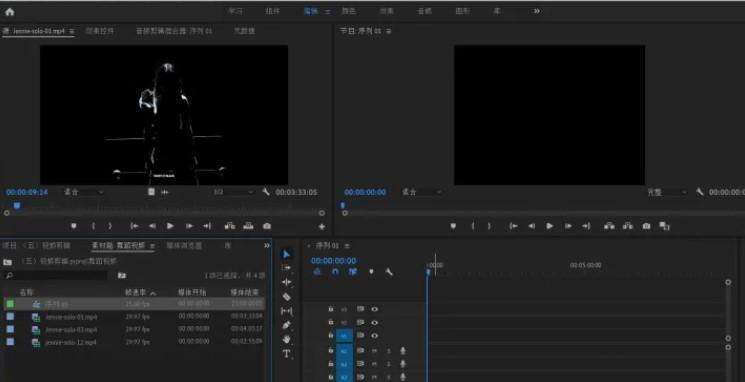Mute audio track A1
This screenshot has width=745, height=382.
click(374, 351)
